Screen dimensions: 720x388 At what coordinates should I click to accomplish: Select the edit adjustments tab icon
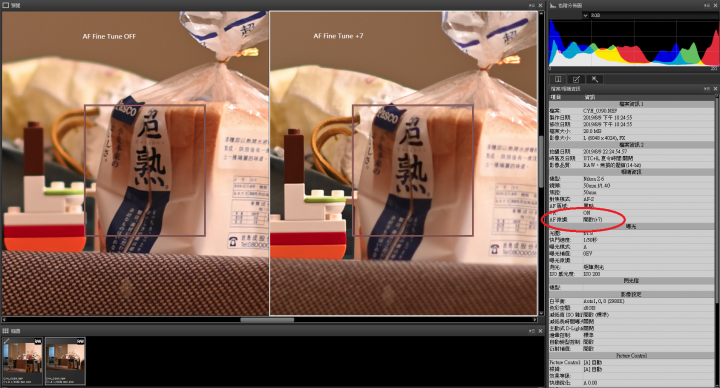(576, 79)
